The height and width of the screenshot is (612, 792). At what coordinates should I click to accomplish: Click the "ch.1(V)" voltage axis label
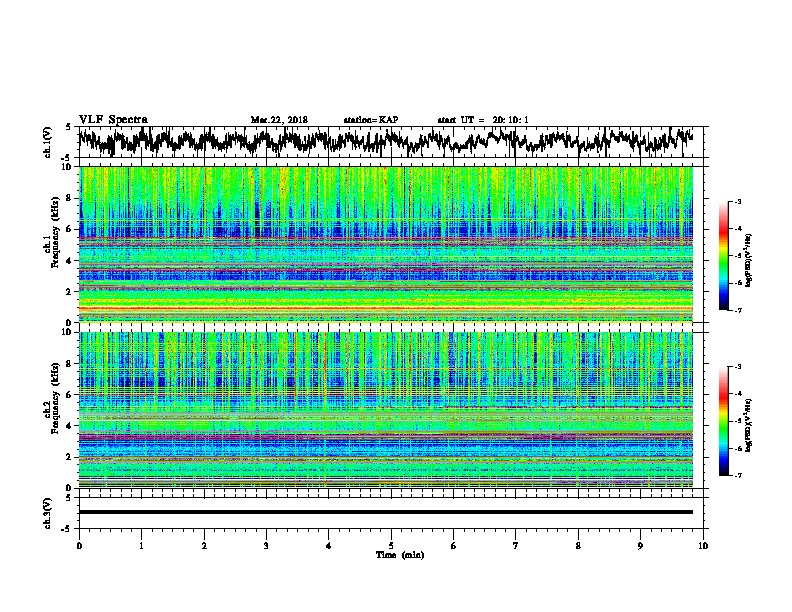[x=48, y=142]
